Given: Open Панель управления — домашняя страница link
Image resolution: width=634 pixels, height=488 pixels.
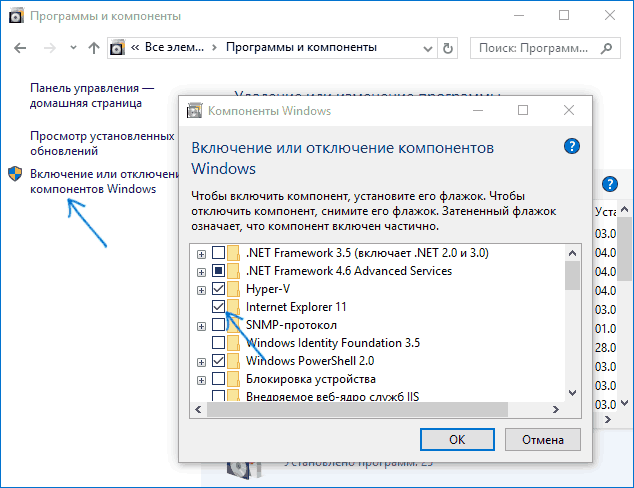Looking at the screenshot, I should (92, 95).
